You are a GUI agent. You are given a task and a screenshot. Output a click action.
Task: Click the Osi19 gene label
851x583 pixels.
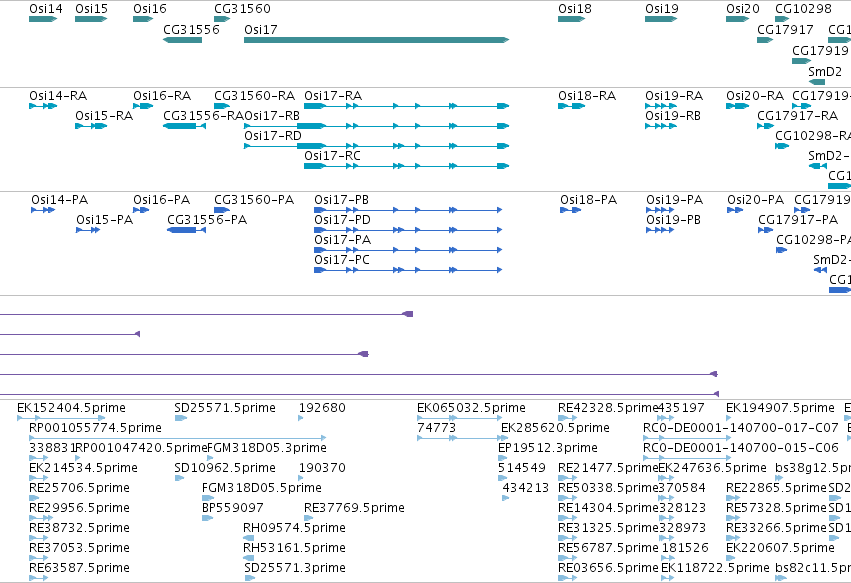pos(662,9)
